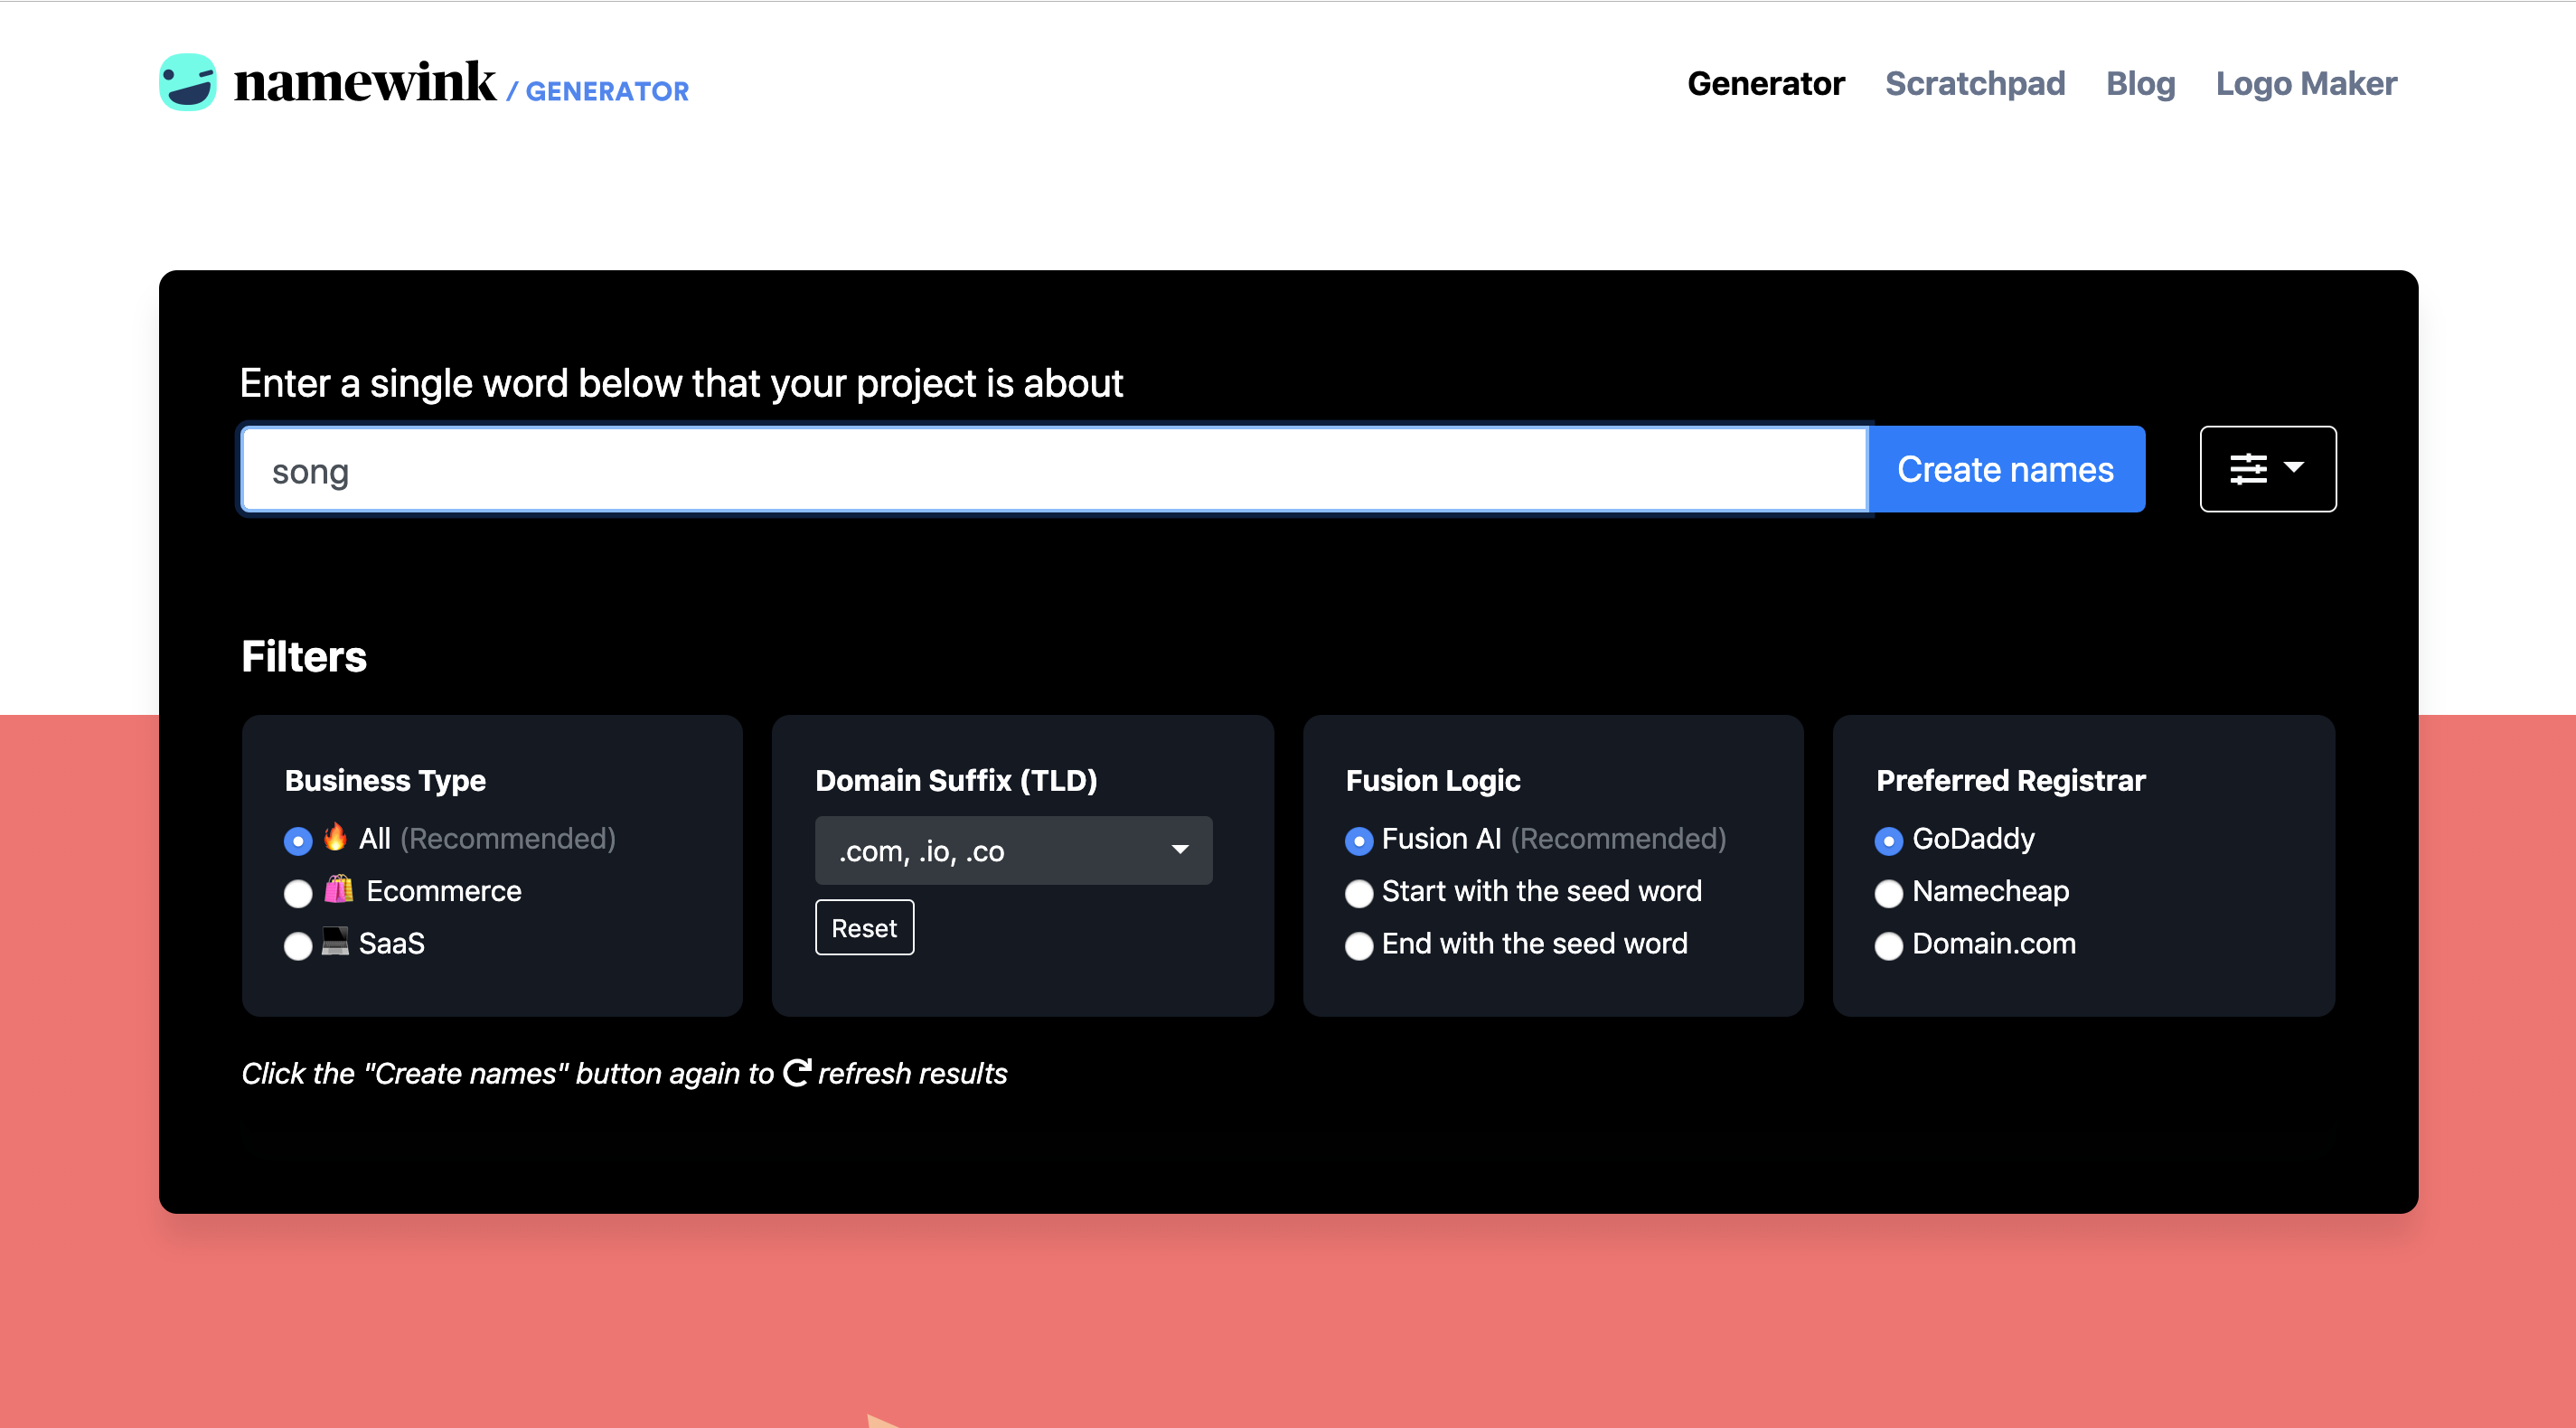Click the namewink winking face logo
Image resolution: width=2576 pixels, height=1428 pixels.
pos(188,82)
